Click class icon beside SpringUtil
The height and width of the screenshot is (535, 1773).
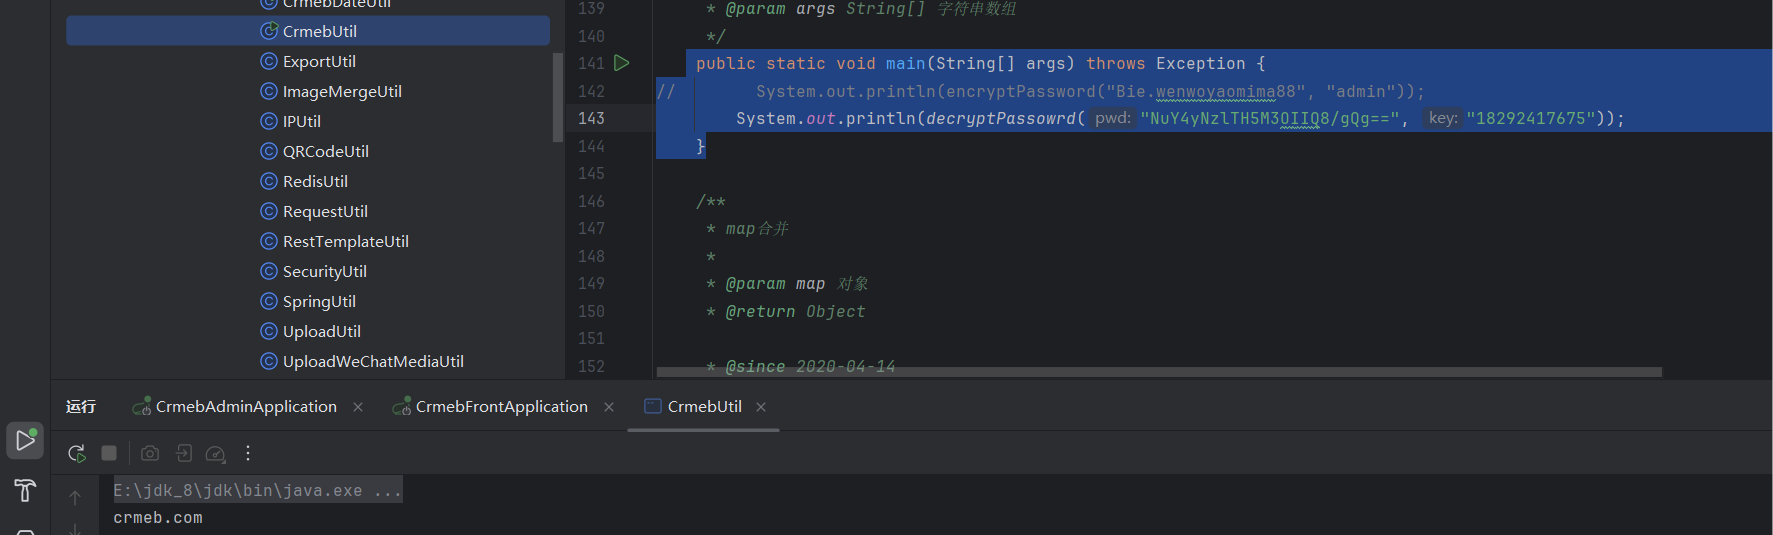click(x=269, y=301)
